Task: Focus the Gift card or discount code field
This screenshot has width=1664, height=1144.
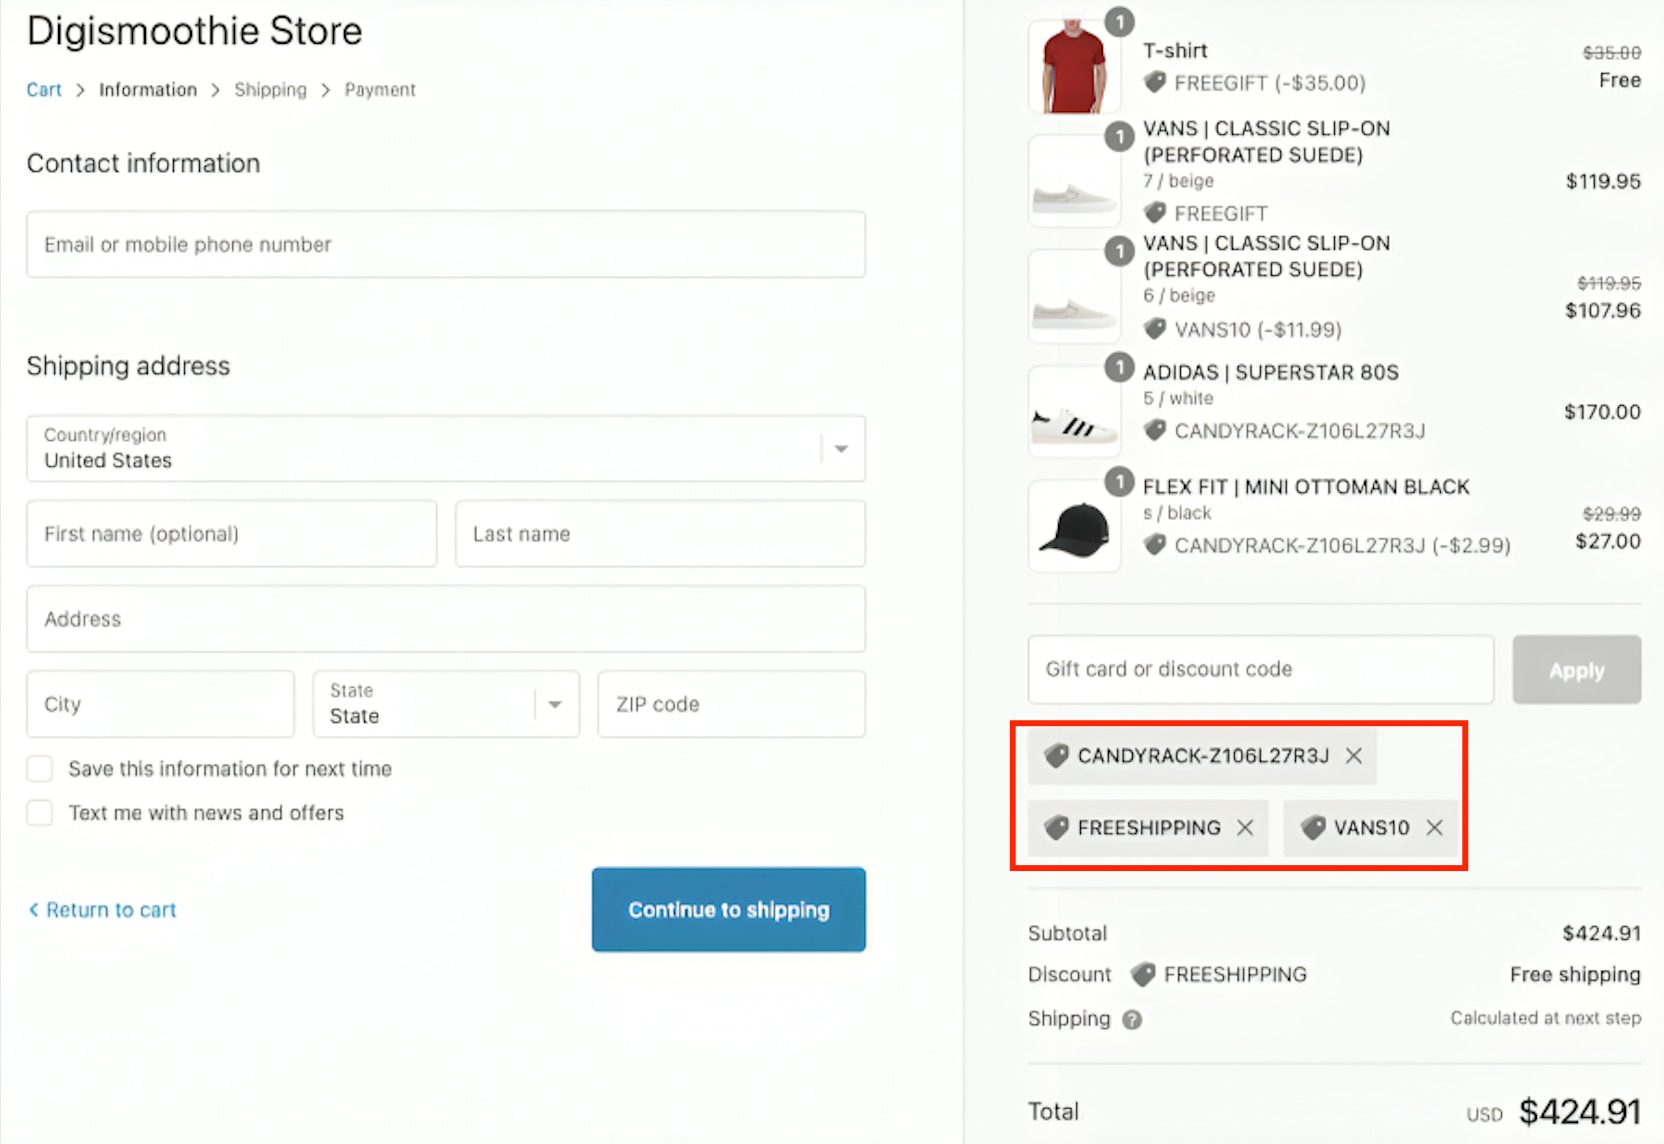Action: [1260, 670]
